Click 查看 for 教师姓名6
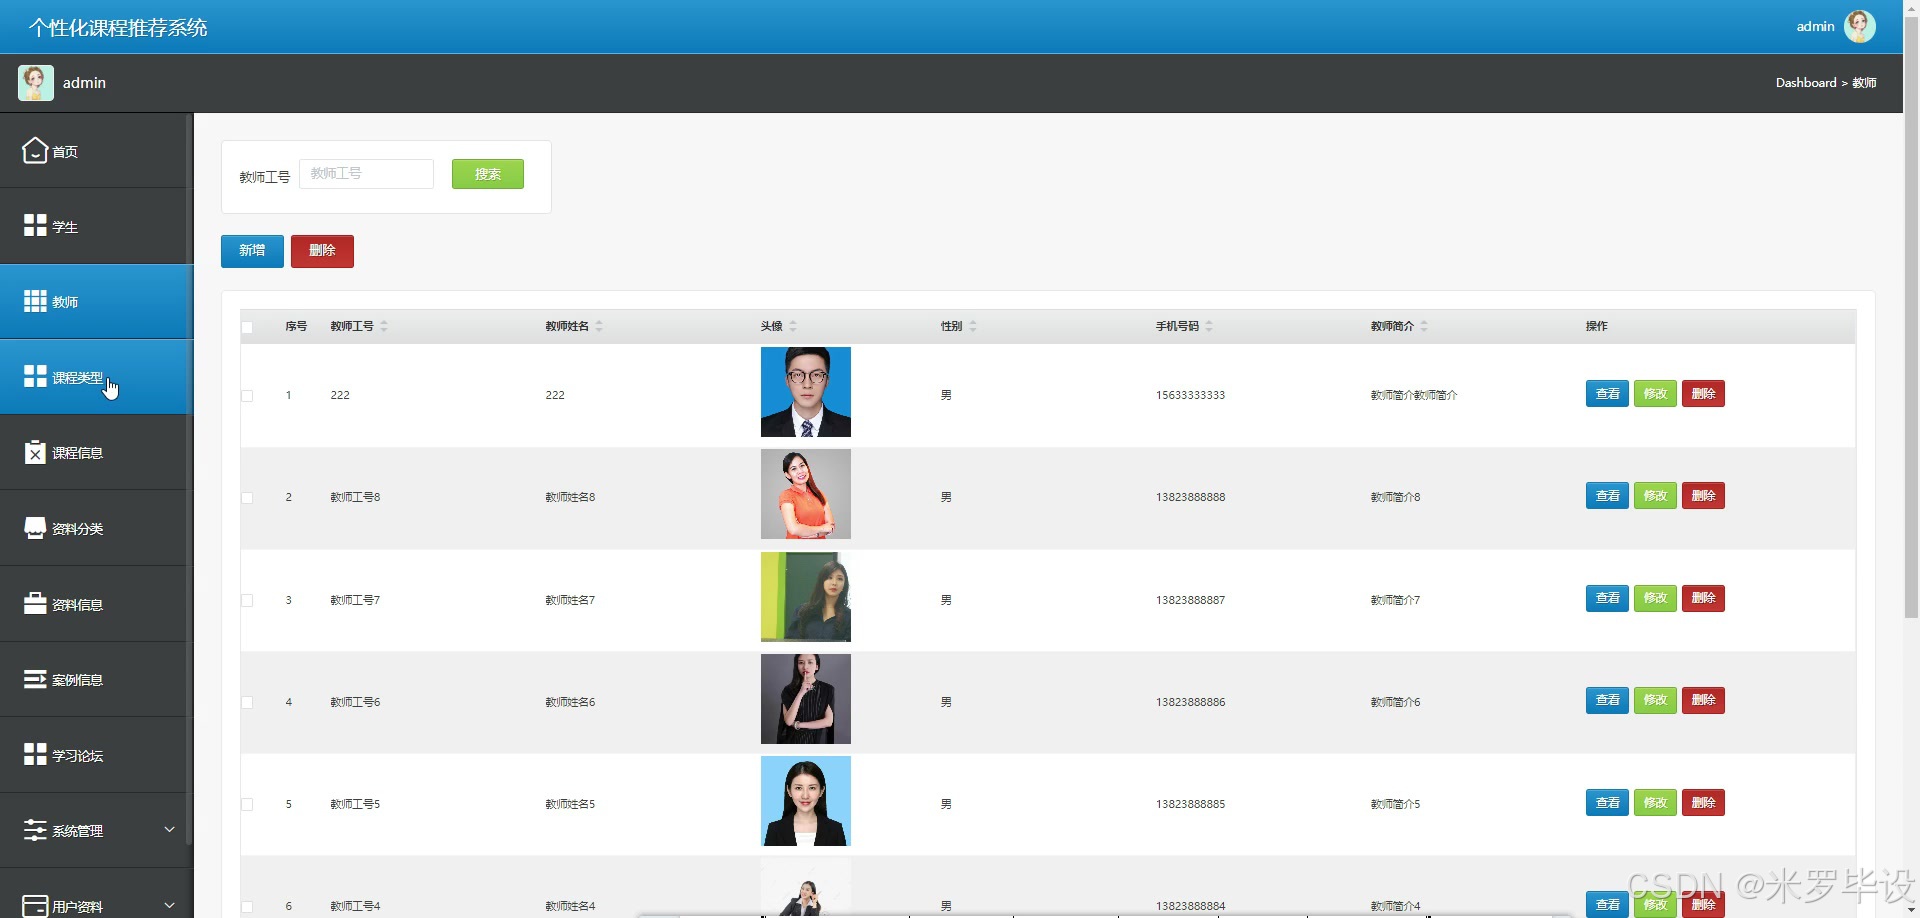The image size is (1920, 918). 1607,700
